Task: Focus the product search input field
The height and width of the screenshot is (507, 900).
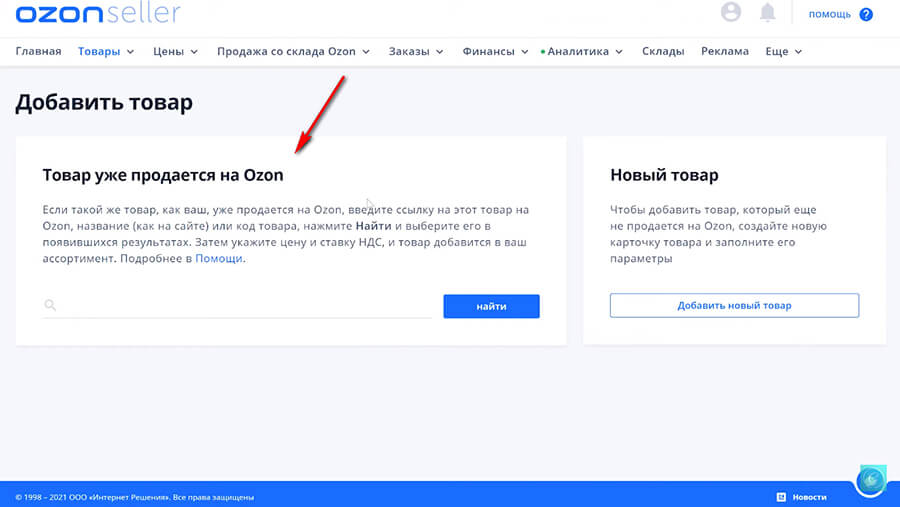Action: (245, 306)
